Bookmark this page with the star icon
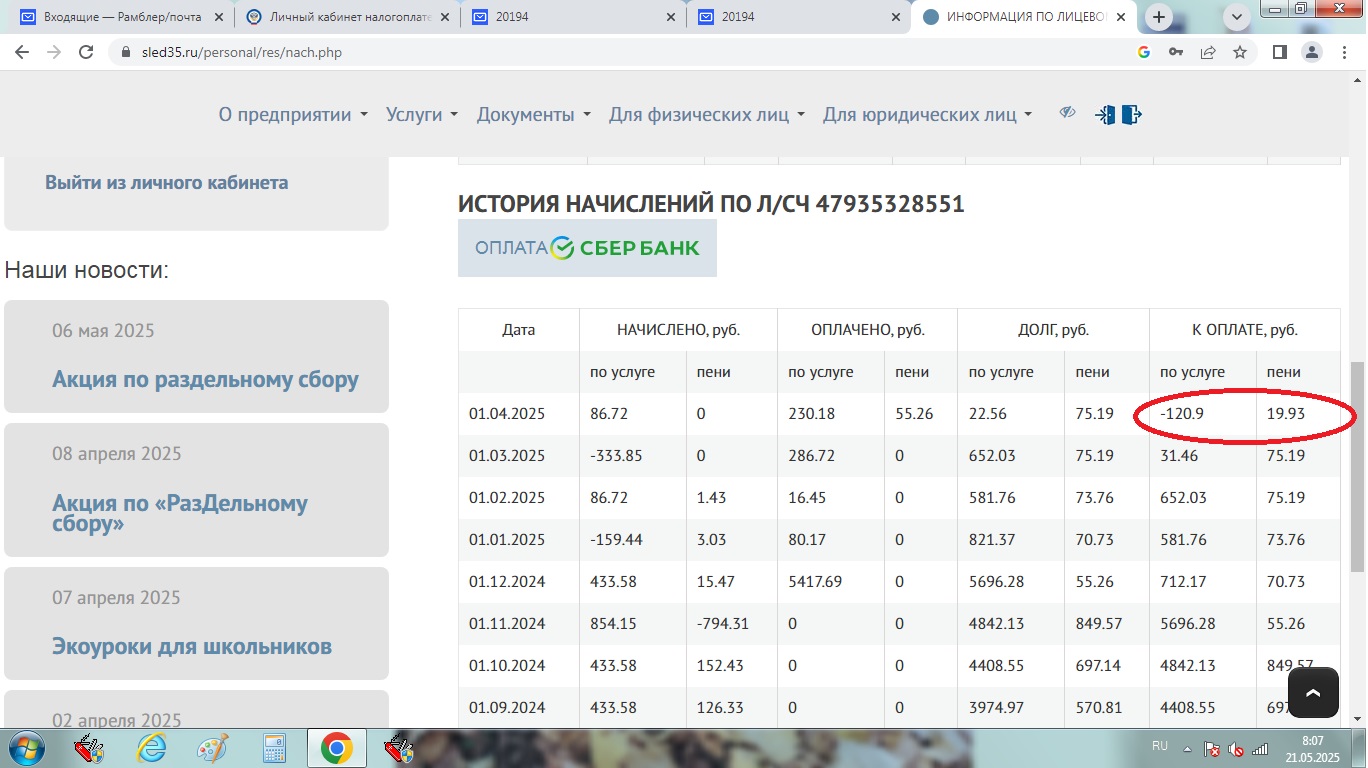The height and width of the screenshot is (768, 1368). pyautogui.click(x=1240, y=52)
